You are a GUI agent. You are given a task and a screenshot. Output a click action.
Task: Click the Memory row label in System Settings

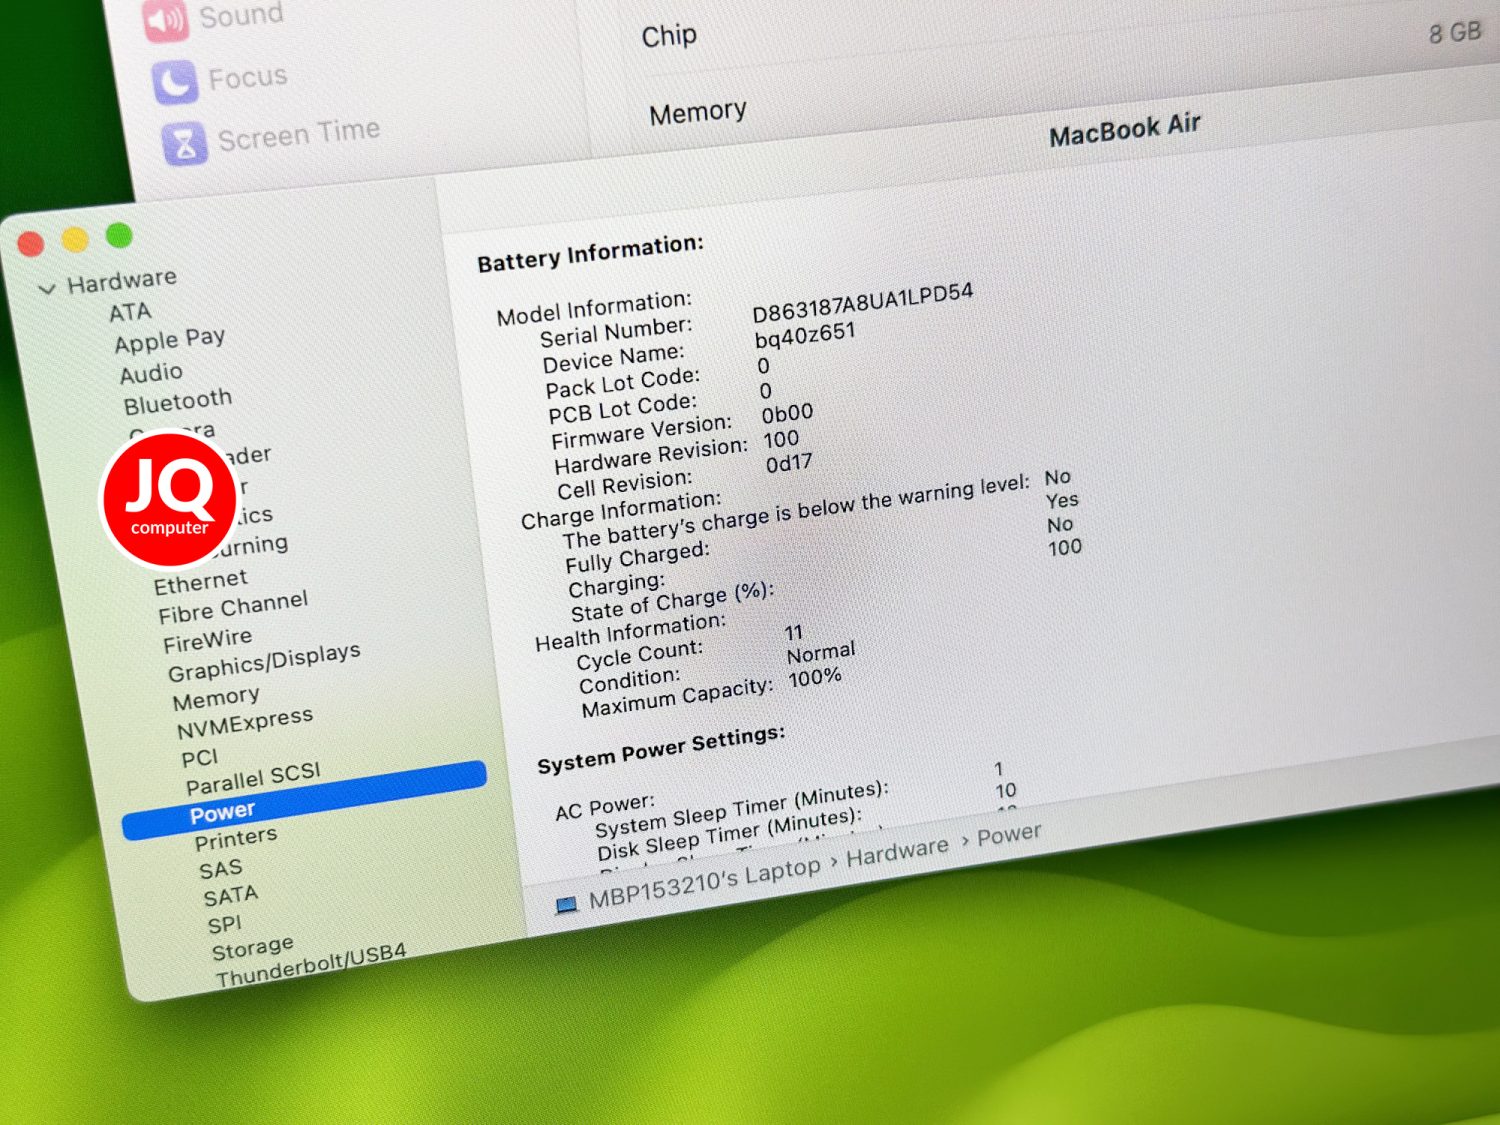(697, 112)
